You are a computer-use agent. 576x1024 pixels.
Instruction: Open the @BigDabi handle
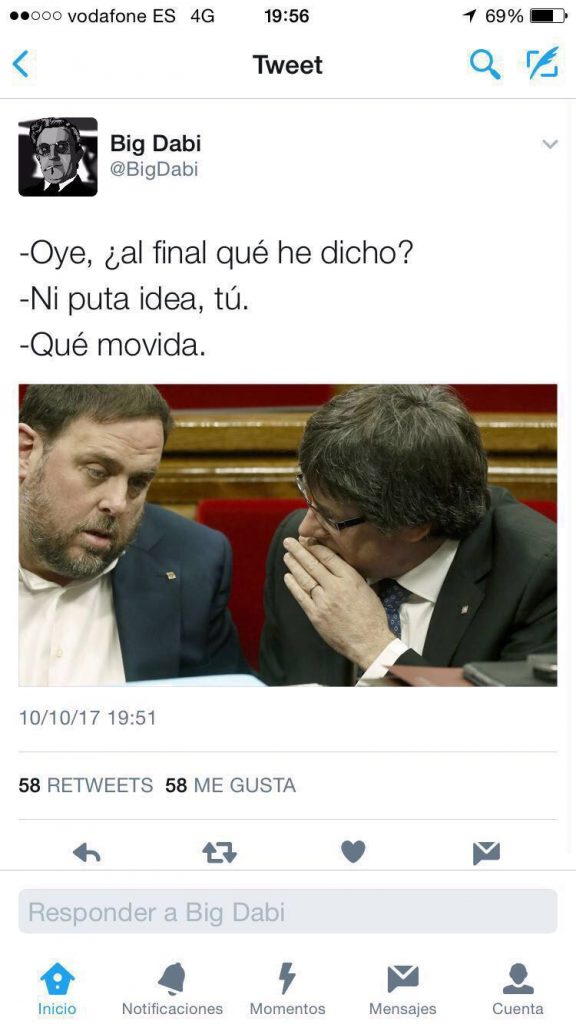coord(153,170)
